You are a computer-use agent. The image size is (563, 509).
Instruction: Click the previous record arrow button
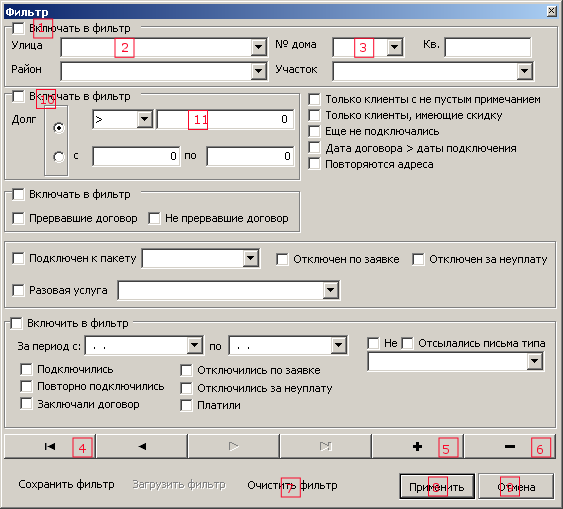[x=142, y=447]
